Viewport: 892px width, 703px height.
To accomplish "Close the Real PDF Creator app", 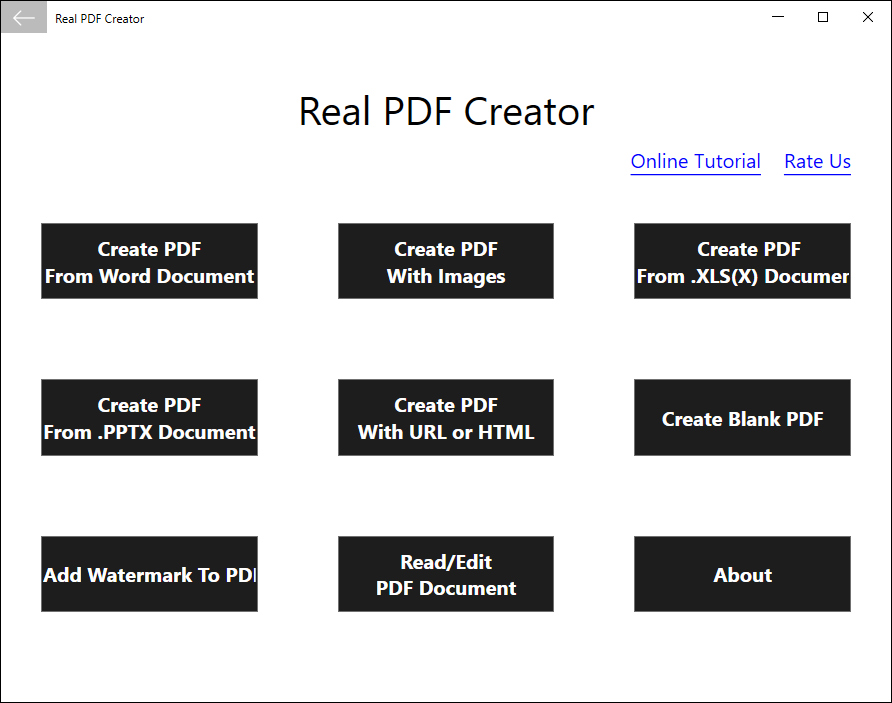I will click(x=867, y=17).
